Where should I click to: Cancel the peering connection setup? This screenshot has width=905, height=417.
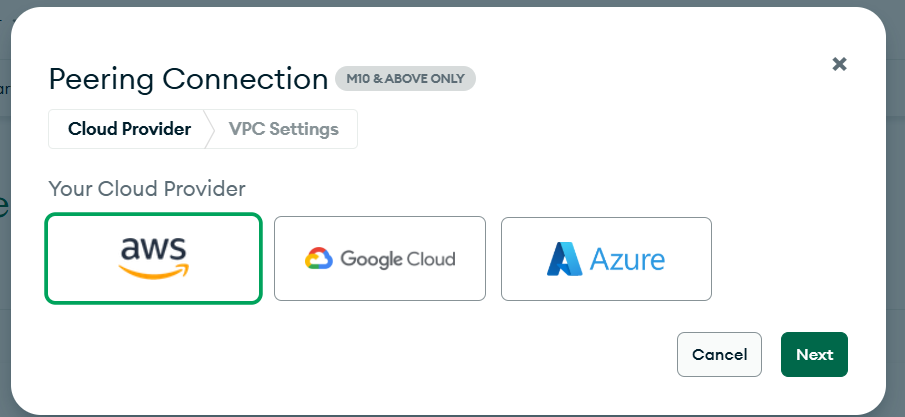(719, 354)
